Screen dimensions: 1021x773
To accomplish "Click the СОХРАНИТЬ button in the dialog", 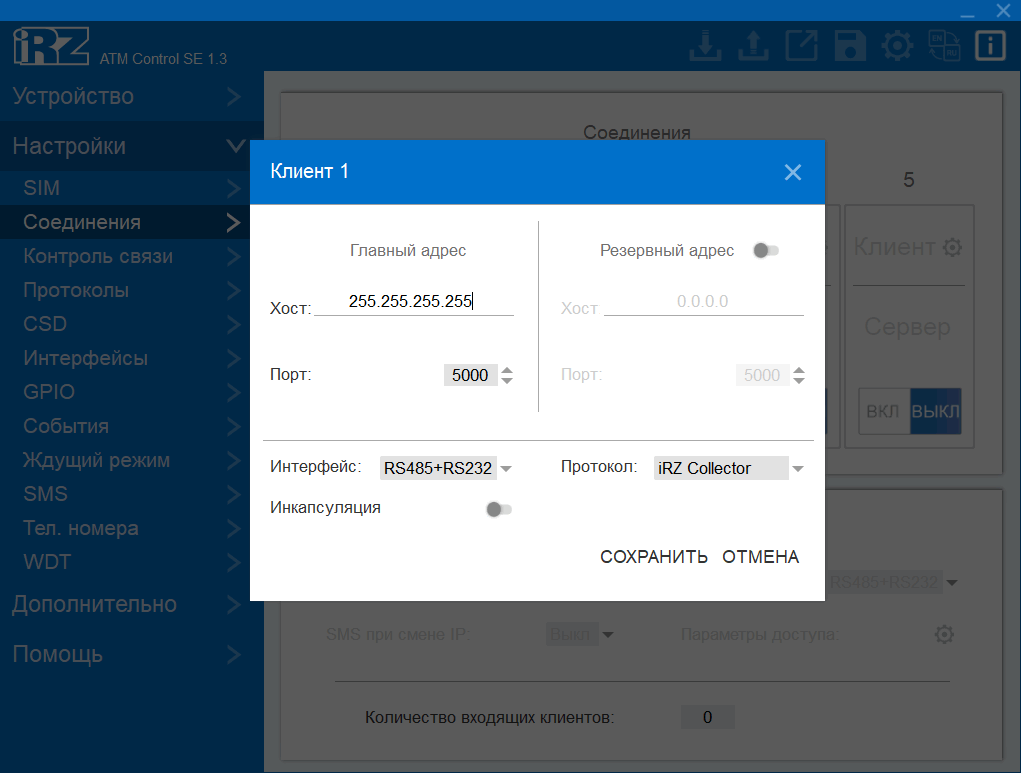I will tap(653, 557).
